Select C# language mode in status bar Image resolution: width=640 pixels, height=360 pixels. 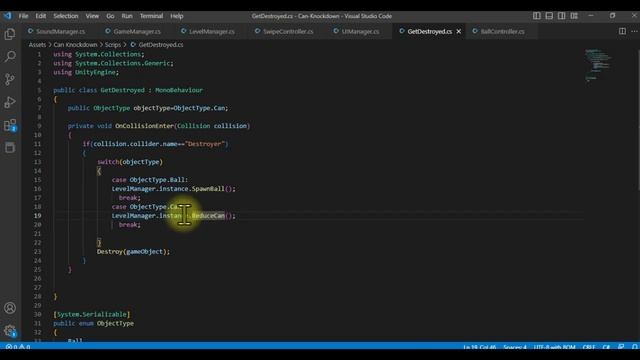(606, 347)
